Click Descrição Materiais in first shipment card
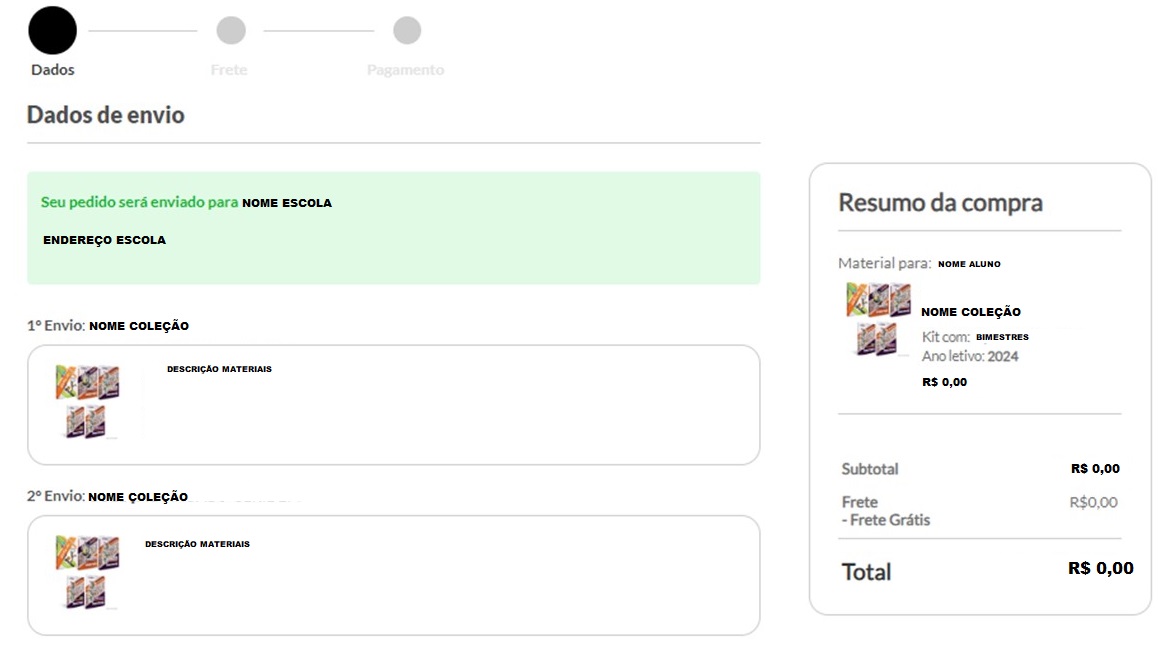The width and height of the screenshot is (1173, 653). [219, 369]
